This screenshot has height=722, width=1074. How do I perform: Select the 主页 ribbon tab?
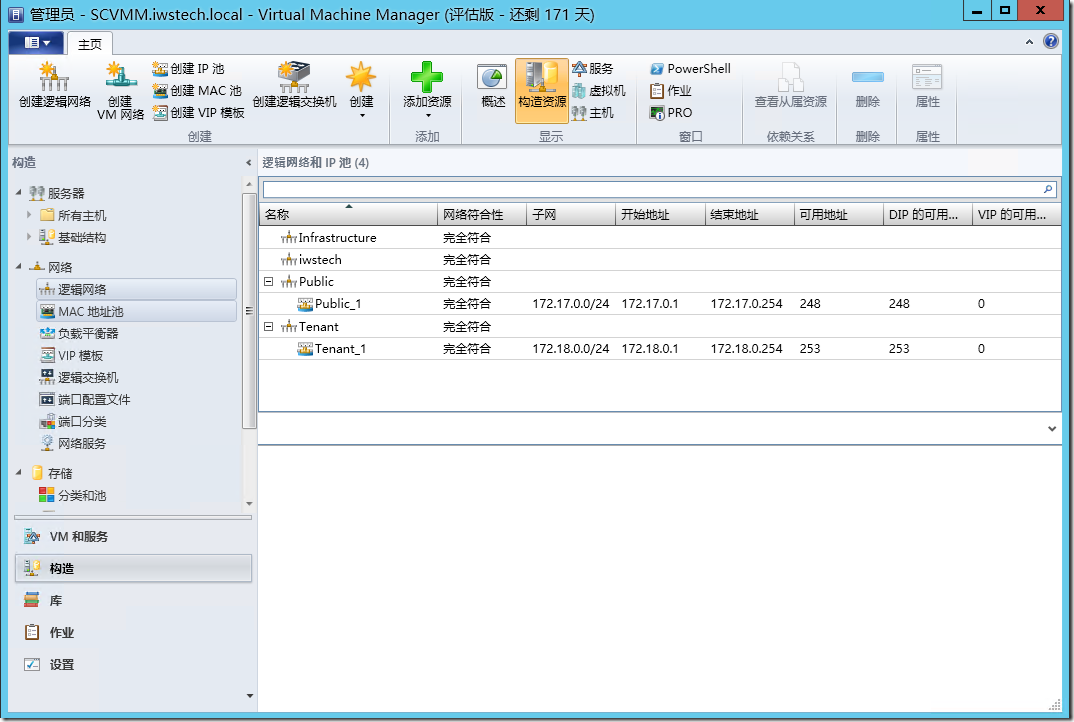(x=90, y=44)
